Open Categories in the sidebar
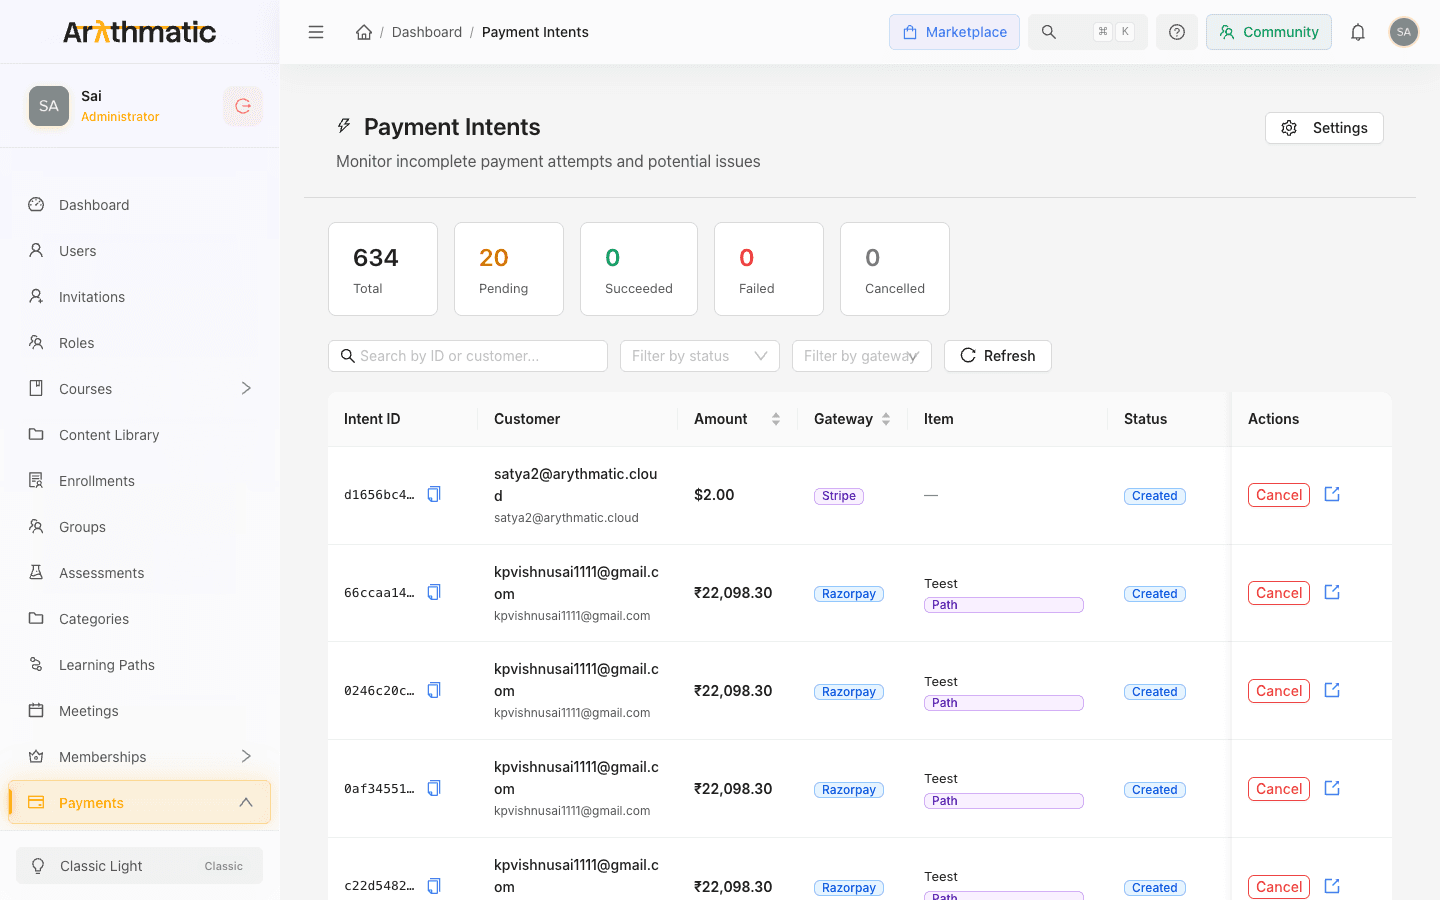 tap(140, 619)
